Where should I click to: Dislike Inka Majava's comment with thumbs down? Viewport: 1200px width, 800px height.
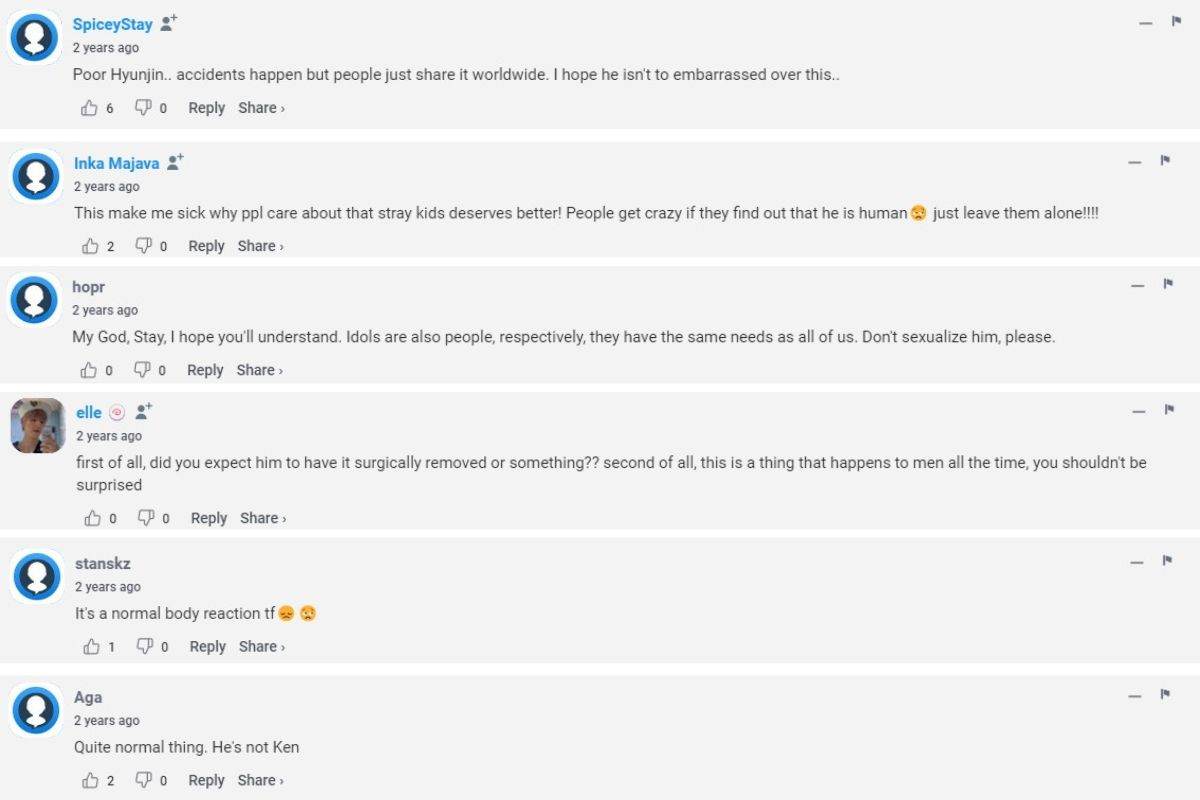point(143,246)
